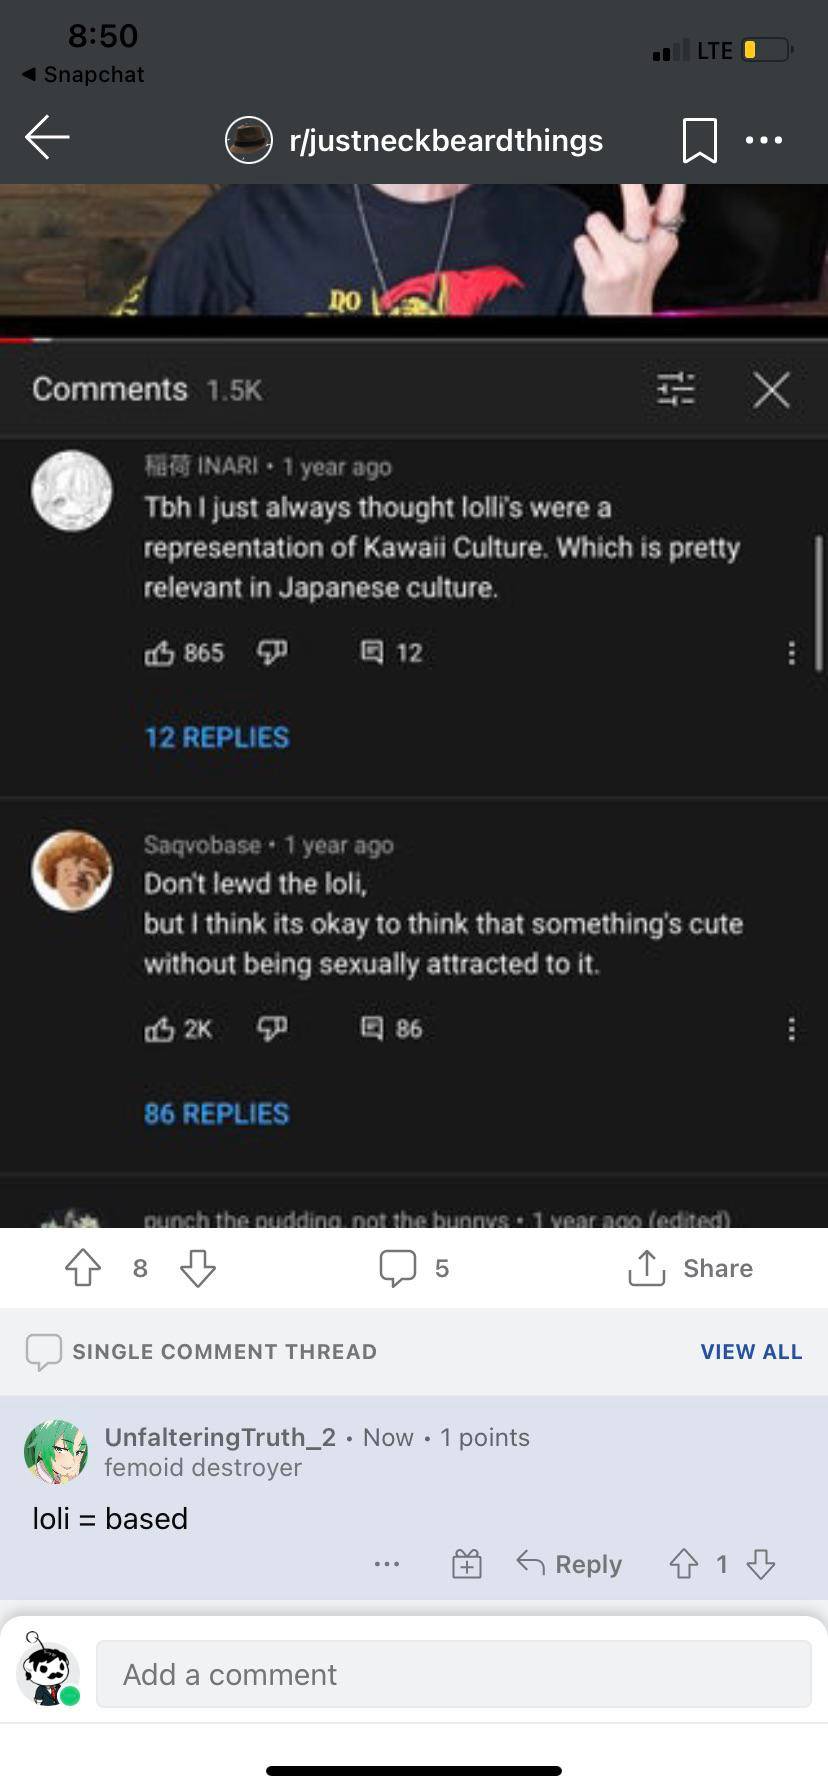Image resolution: width=828 pixels, height=1792 pixels.
Task: Bookmark this post with the save icon
Action: click(699, 140)
